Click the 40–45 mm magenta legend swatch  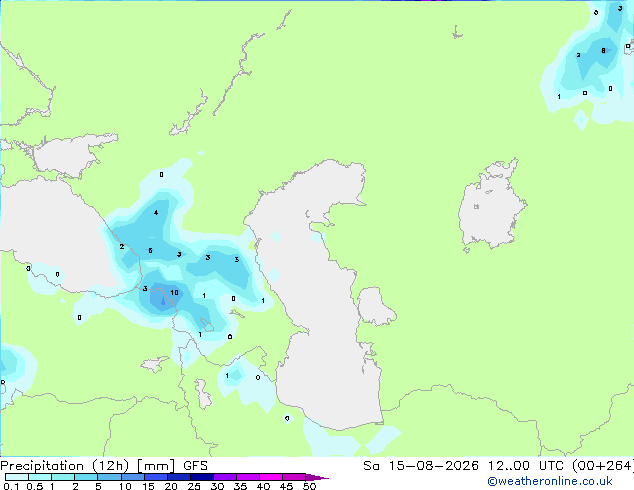coord(271,477)
